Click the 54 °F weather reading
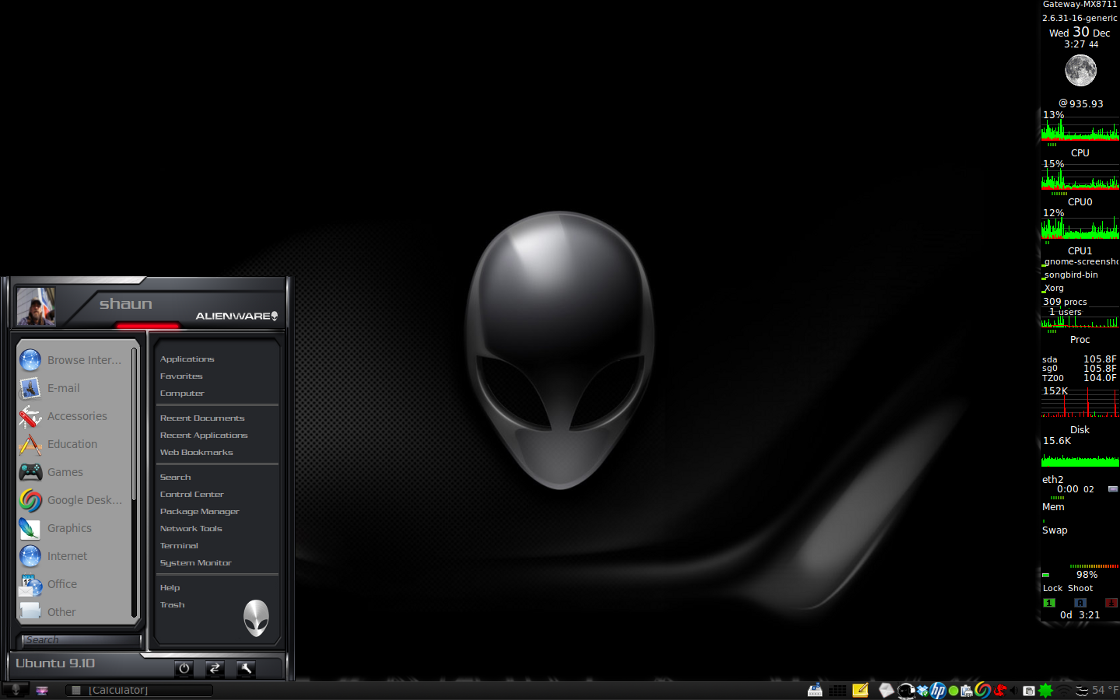1120x700 pixels. [1105, 690]
